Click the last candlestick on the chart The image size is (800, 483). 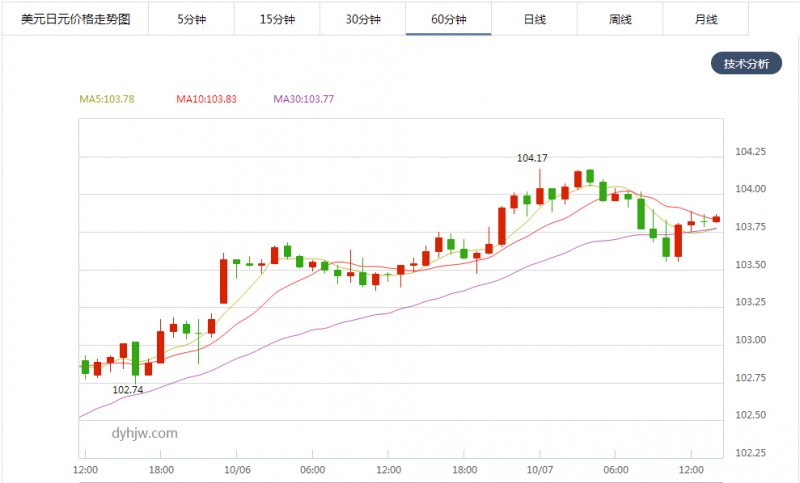click(716, 219)
